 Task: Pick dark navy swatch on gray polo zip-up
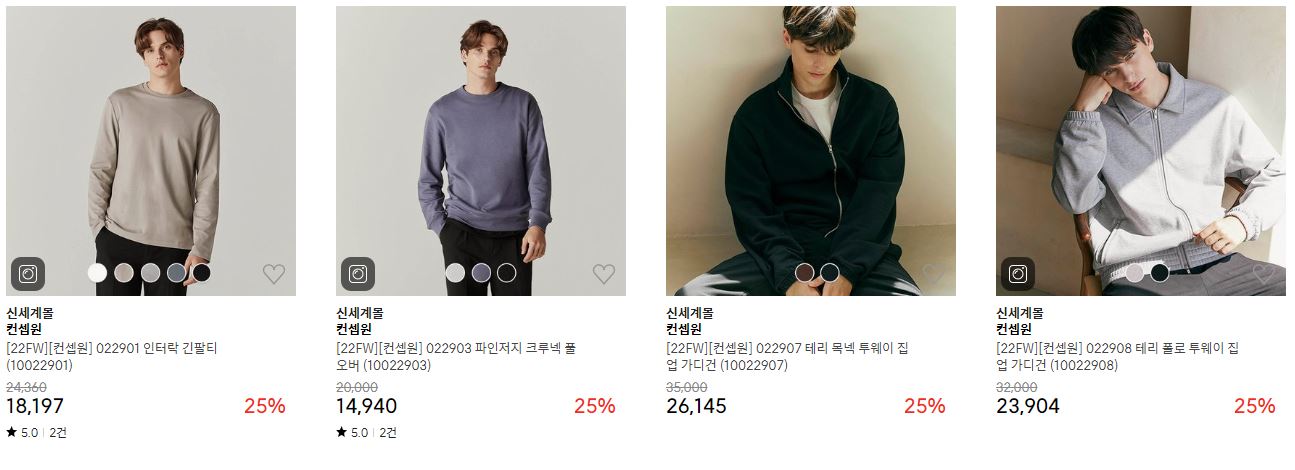(1159, 272)
